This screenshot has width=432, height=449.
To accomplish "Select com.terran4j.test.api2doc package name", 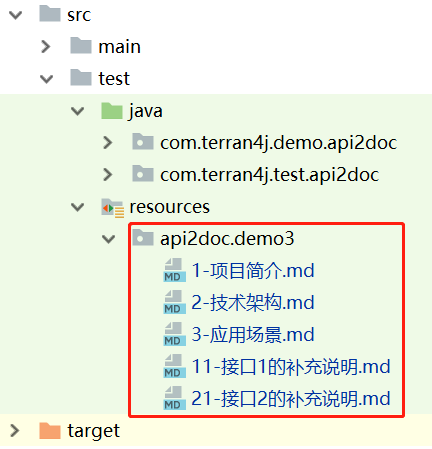I will click(270, 175).
